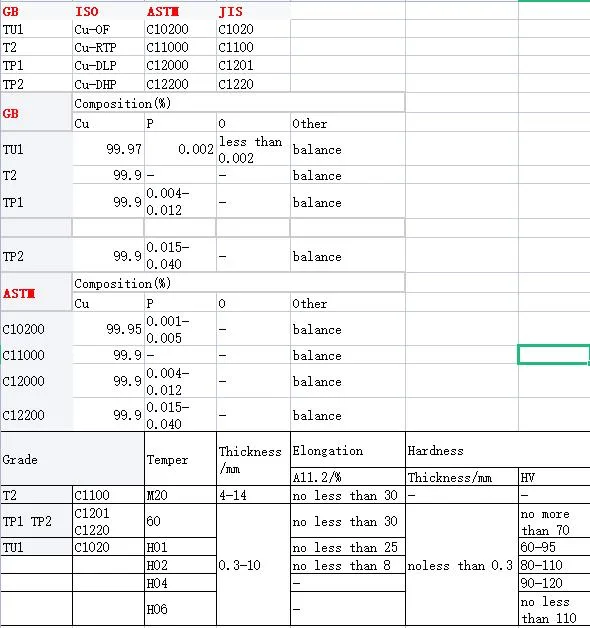Screen dimensions: 590x628
Task: Select the empty green-outlined active cell
Action: 553,355
